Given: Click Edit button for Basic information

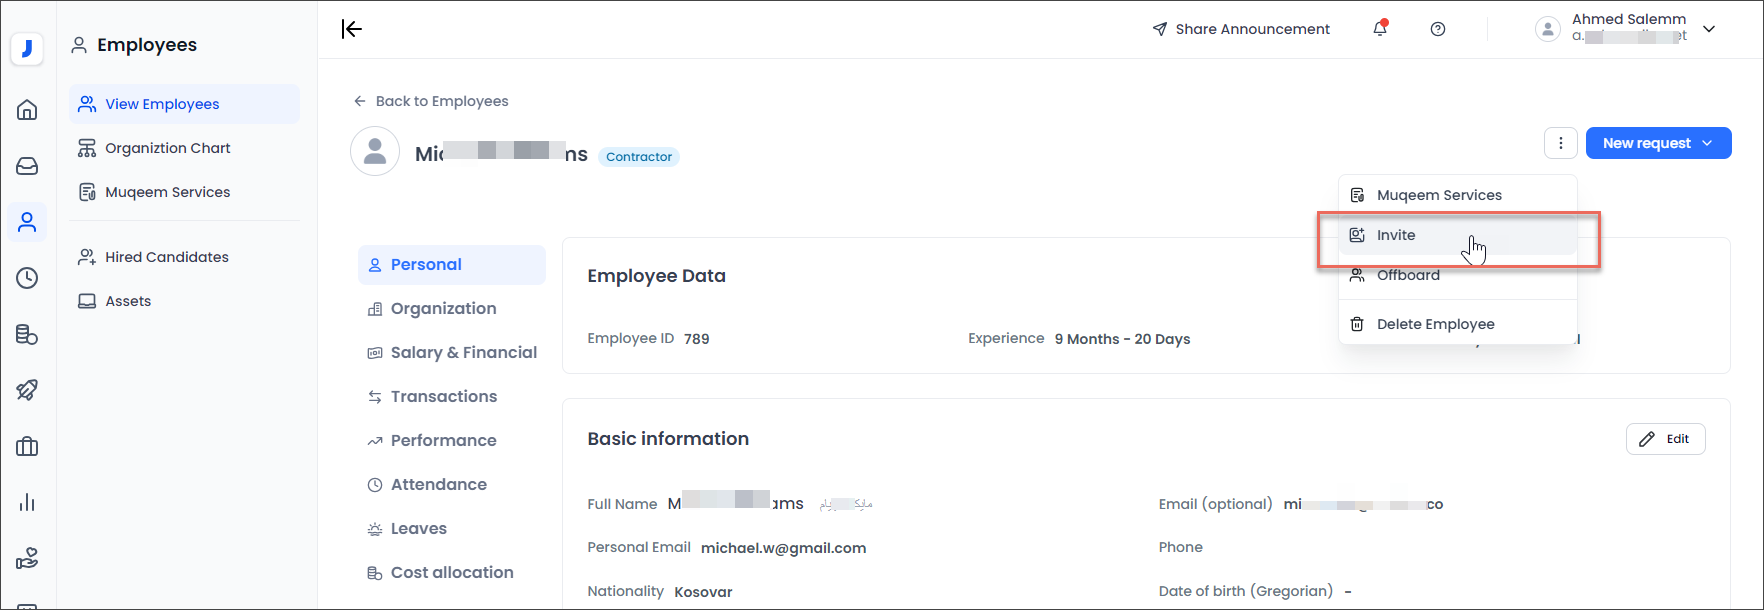Looking at the screenshot, I should pos(1665,439).
